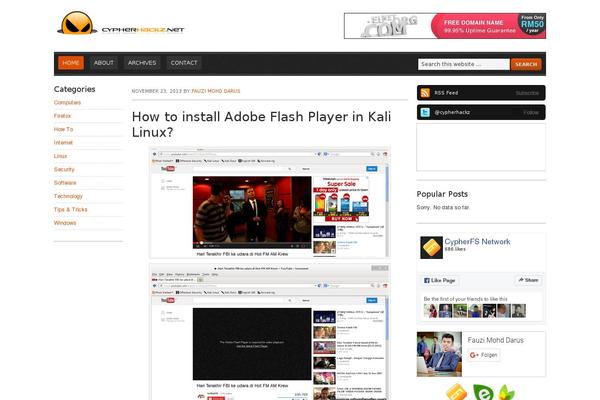Go to the ARCHIVES page
600x400 pixels.
pos(142,63)
